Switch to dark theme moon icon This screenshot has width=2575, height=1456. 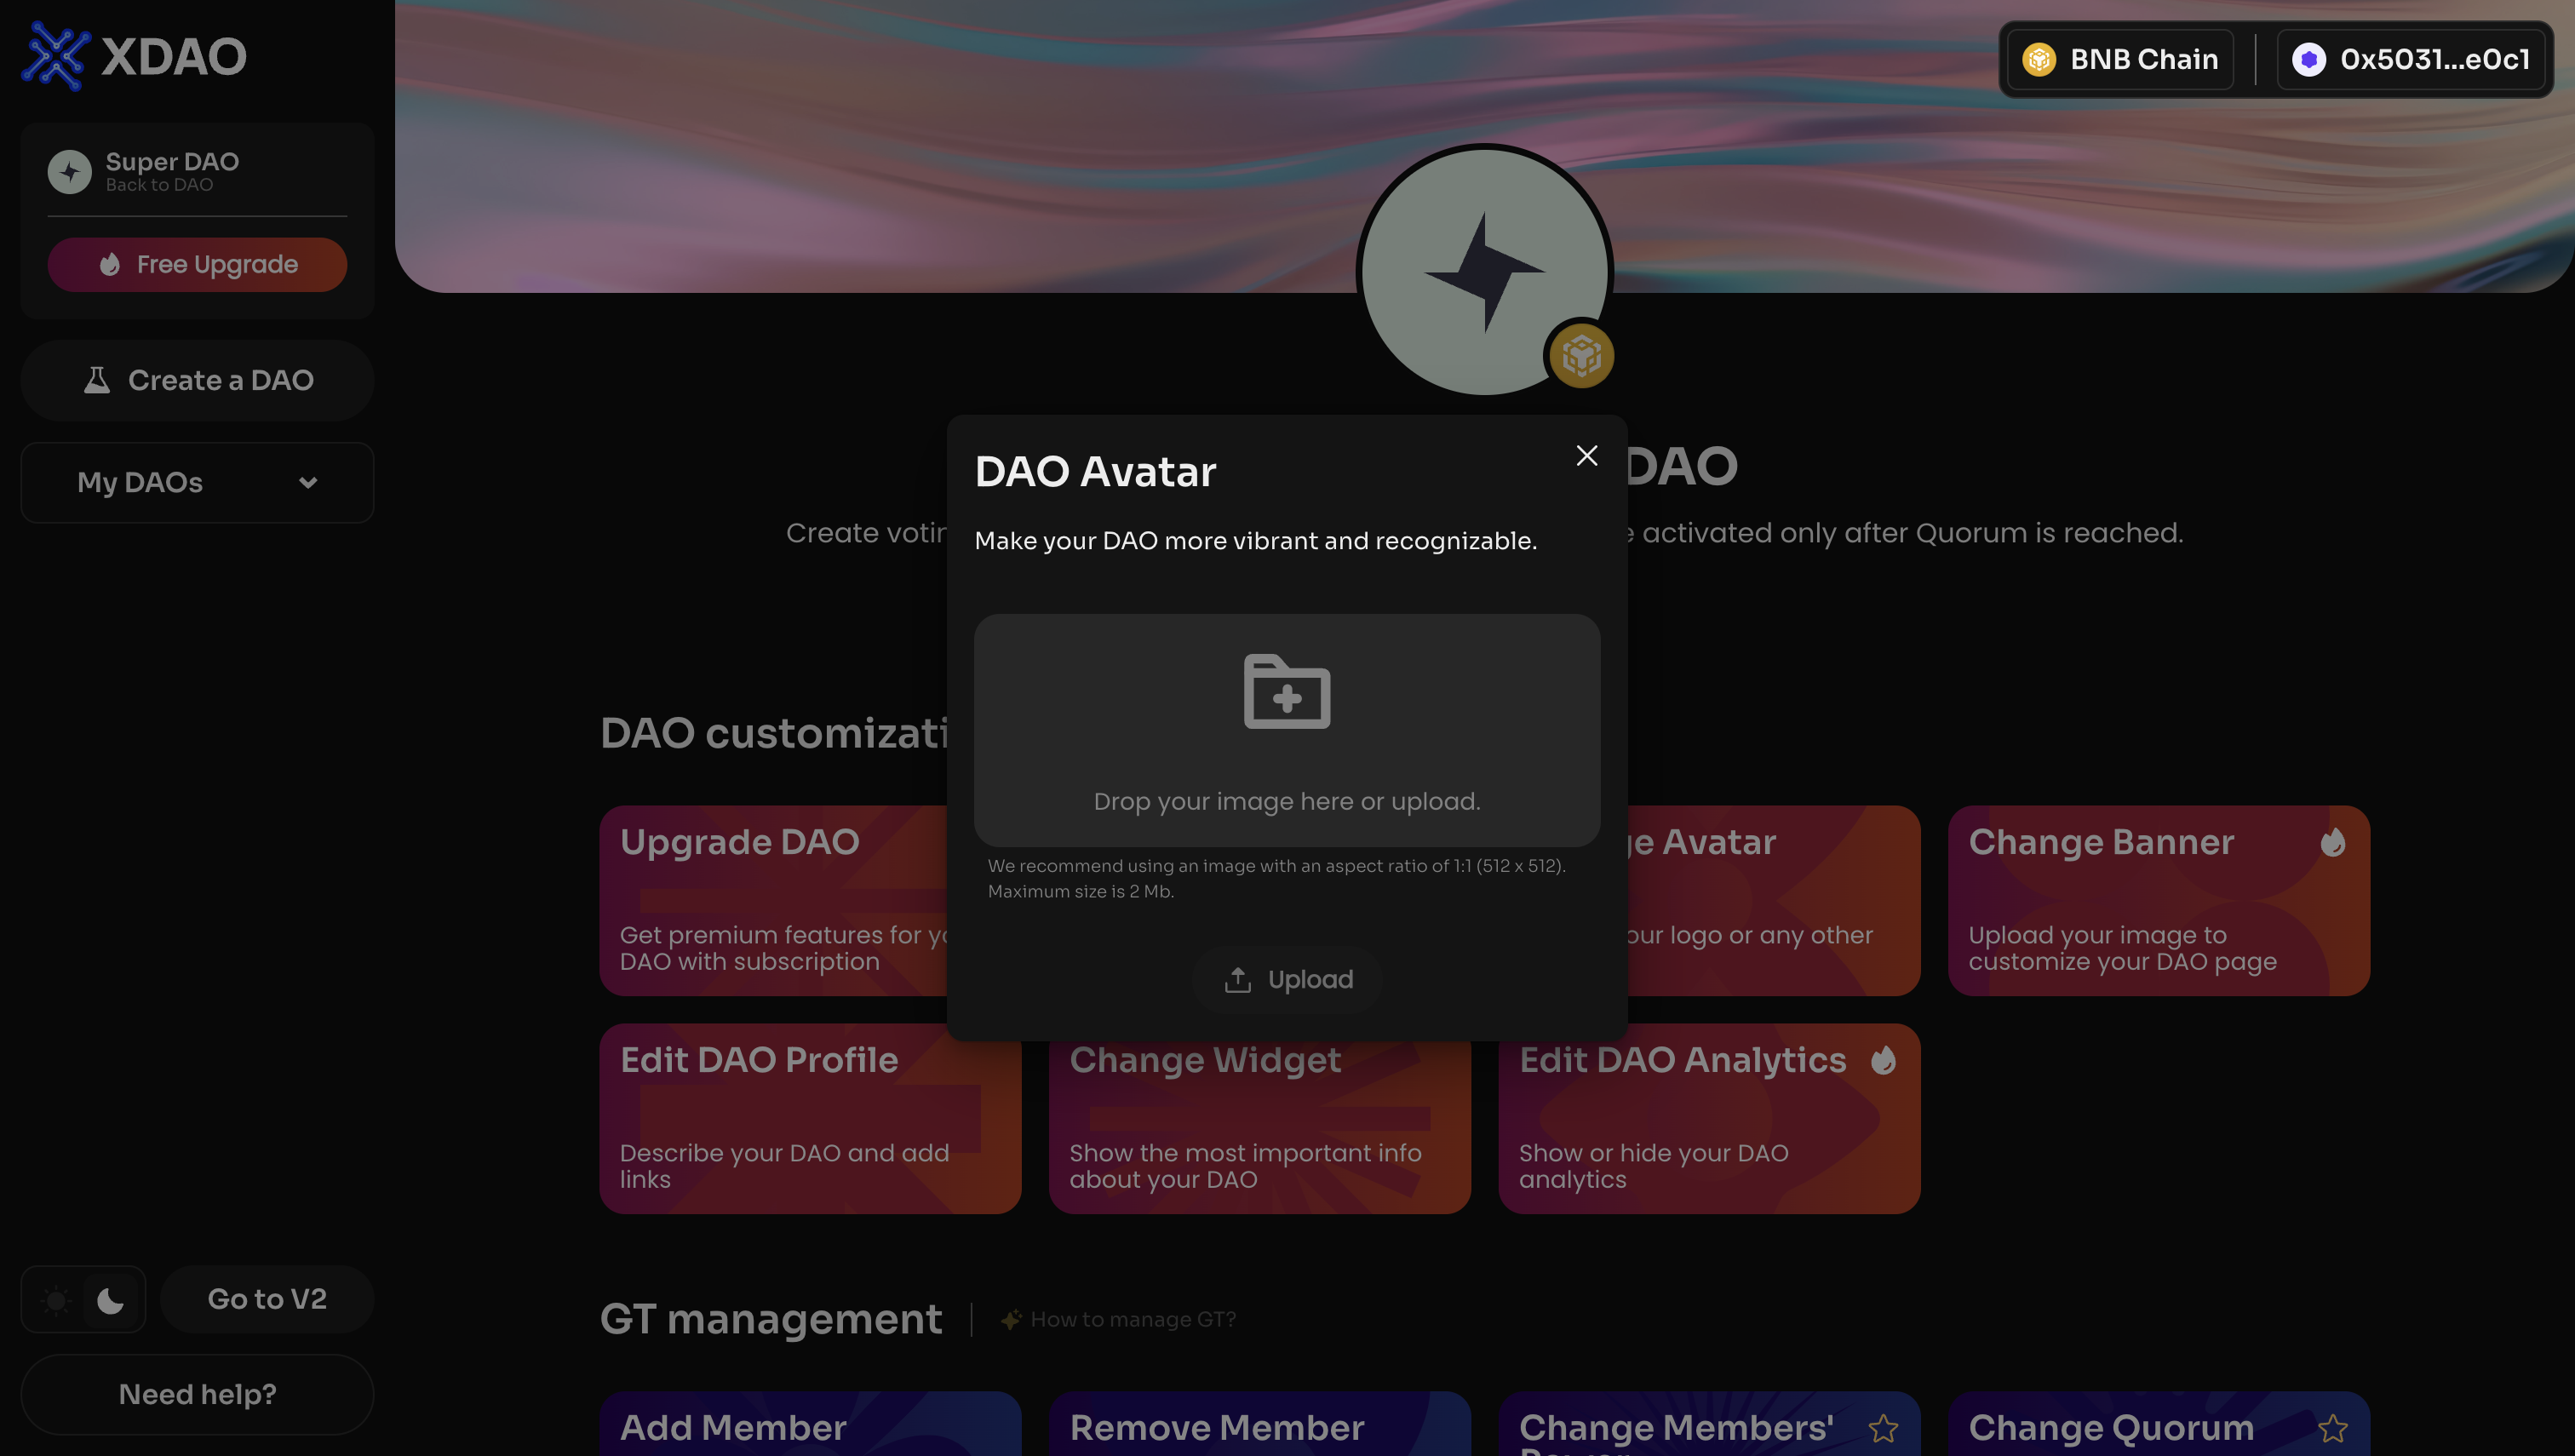tap(110, 1300)
